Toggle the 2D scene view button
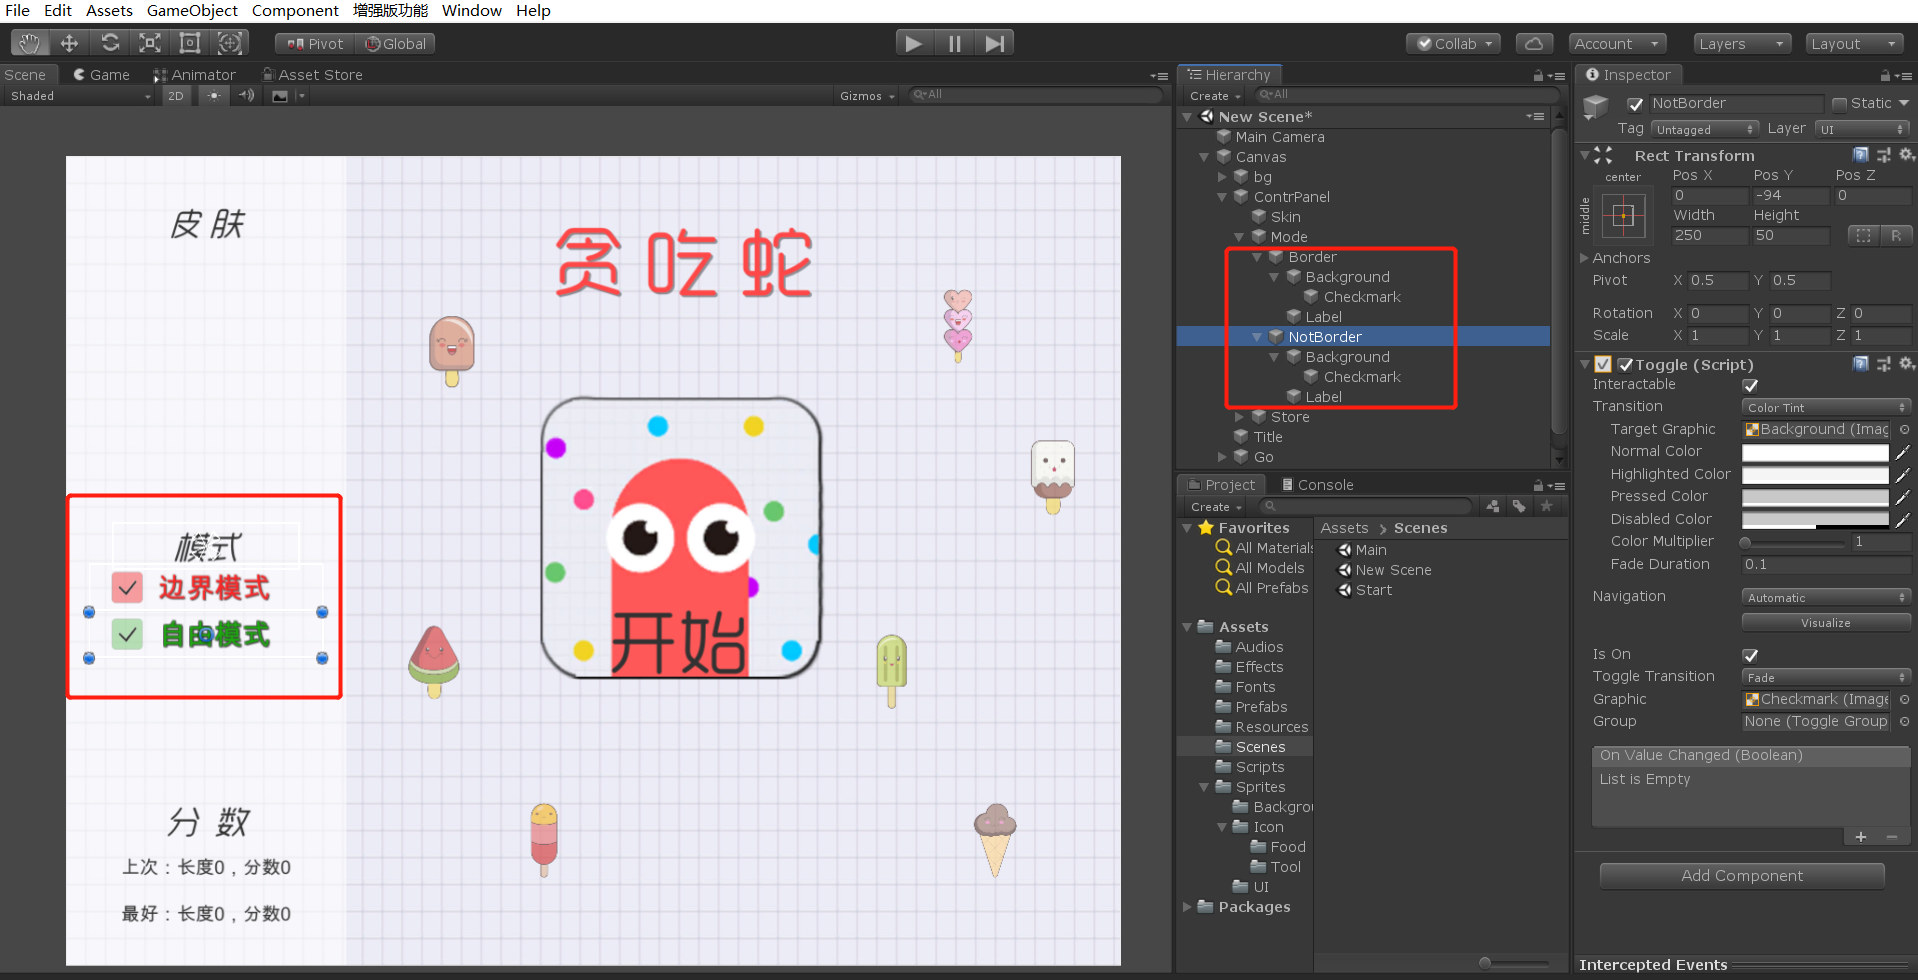The height and width of the screenshot is (980, 1918). click(176, 96)
